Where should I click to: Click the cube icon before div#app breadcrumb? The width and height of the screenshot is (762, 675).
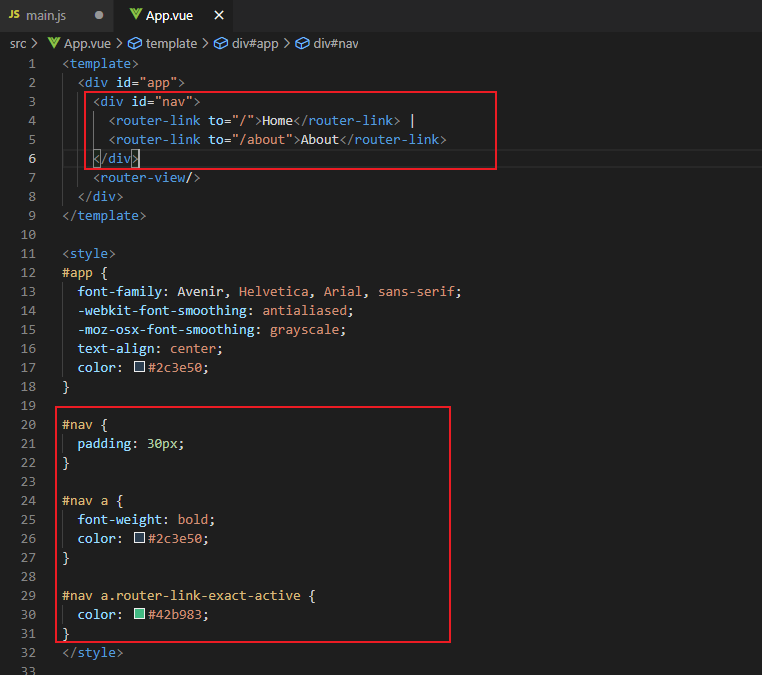click(x=221, y=44)
